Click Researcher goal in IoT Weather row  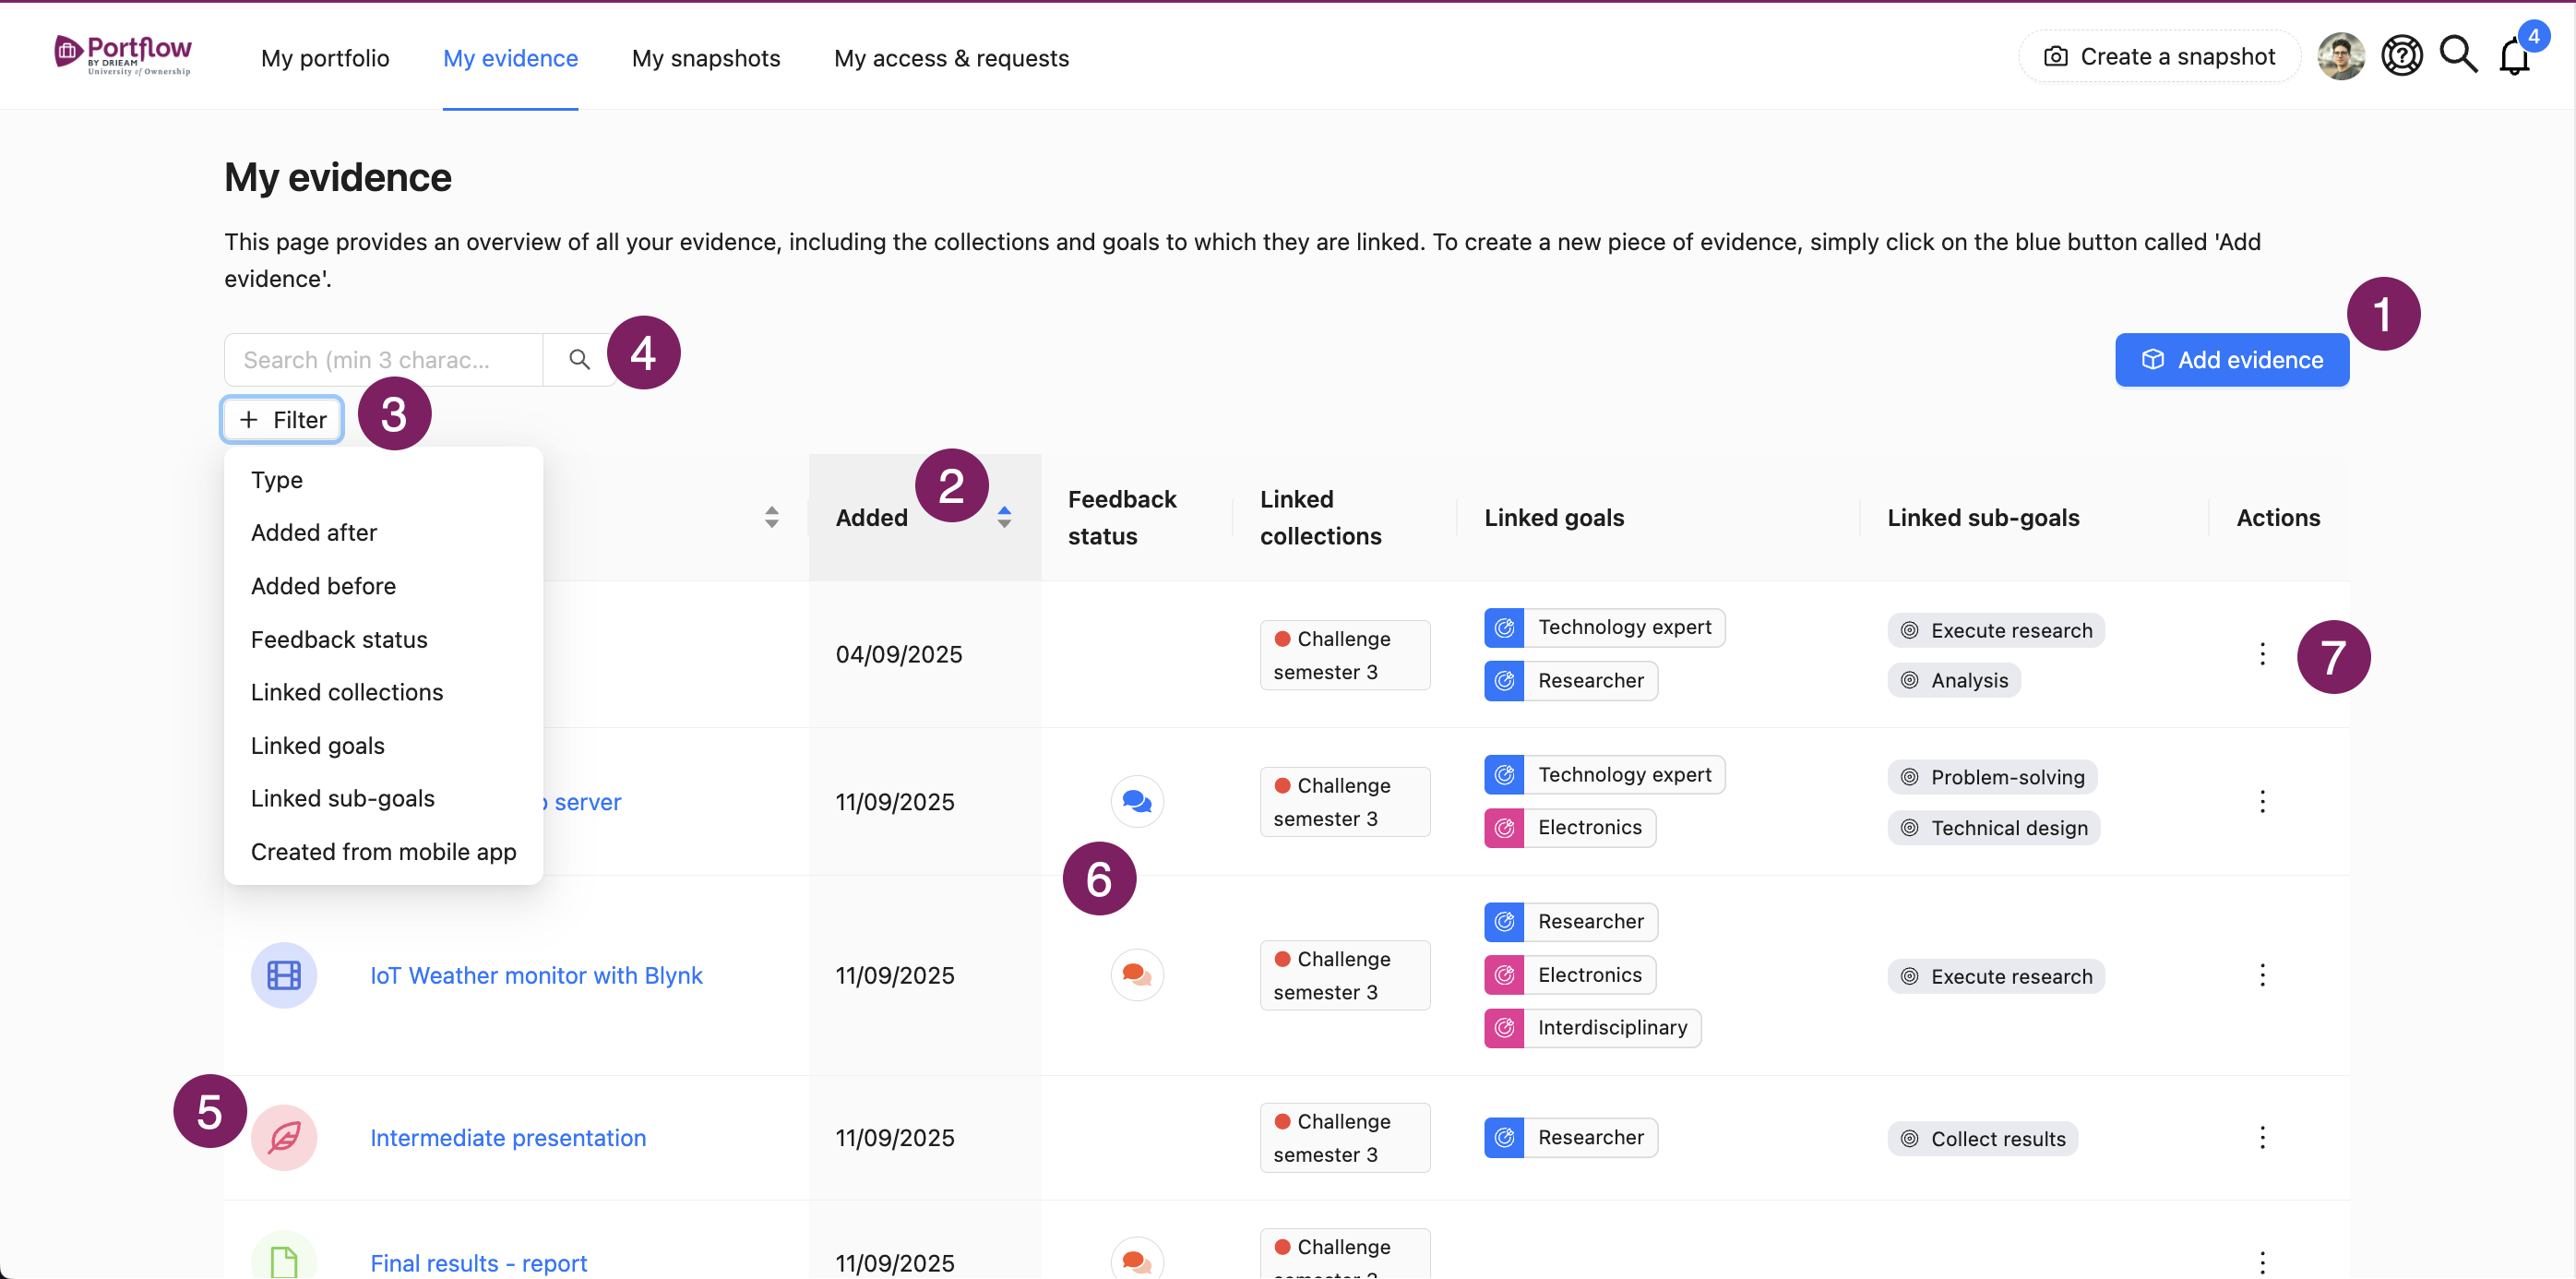[1570, 921]
